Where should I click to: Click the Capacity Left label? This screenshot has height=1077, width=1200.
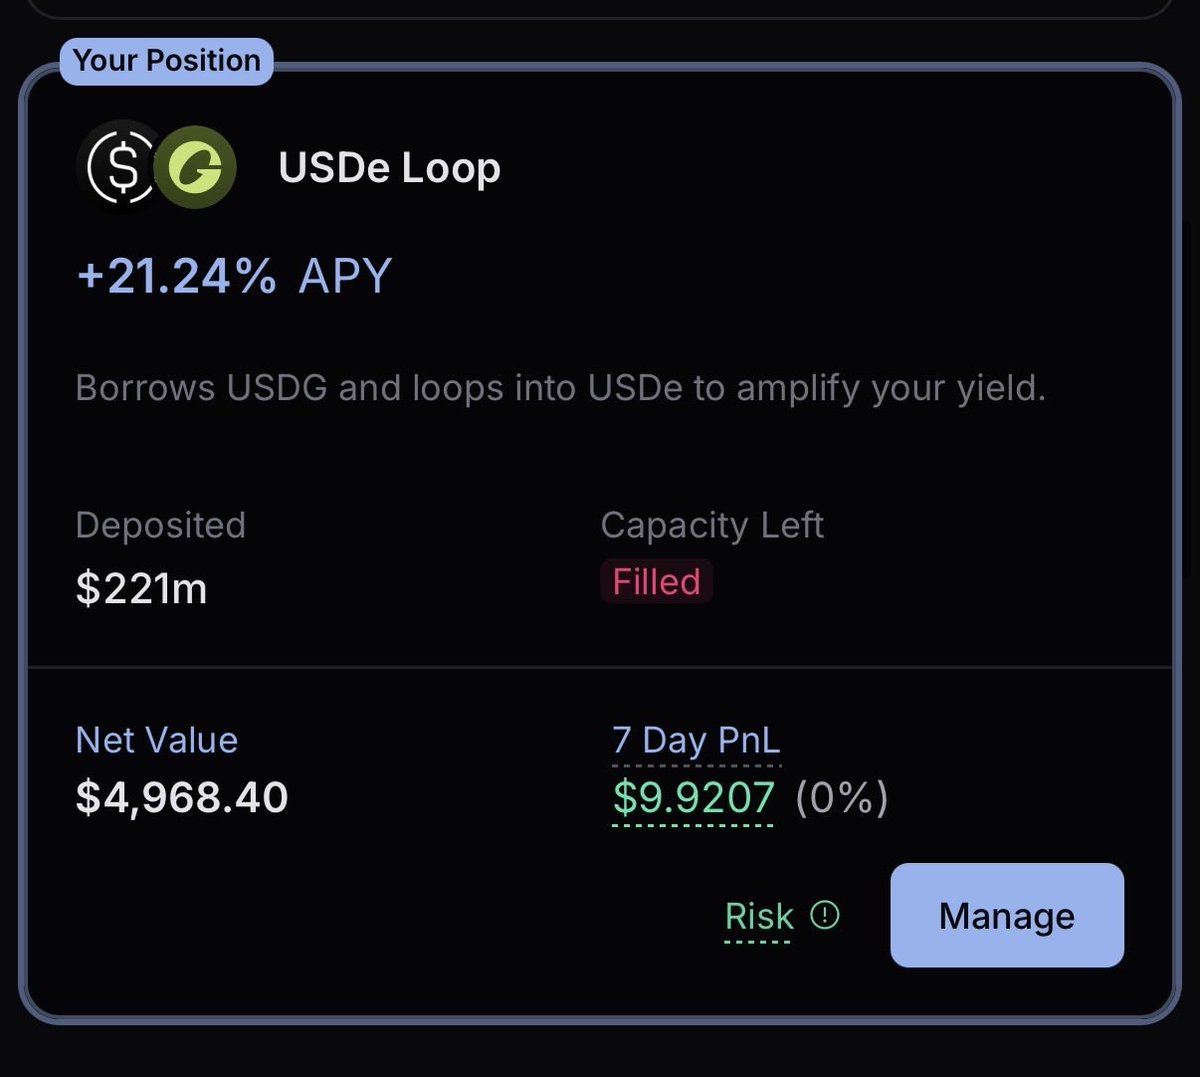[x=712, y=526]
